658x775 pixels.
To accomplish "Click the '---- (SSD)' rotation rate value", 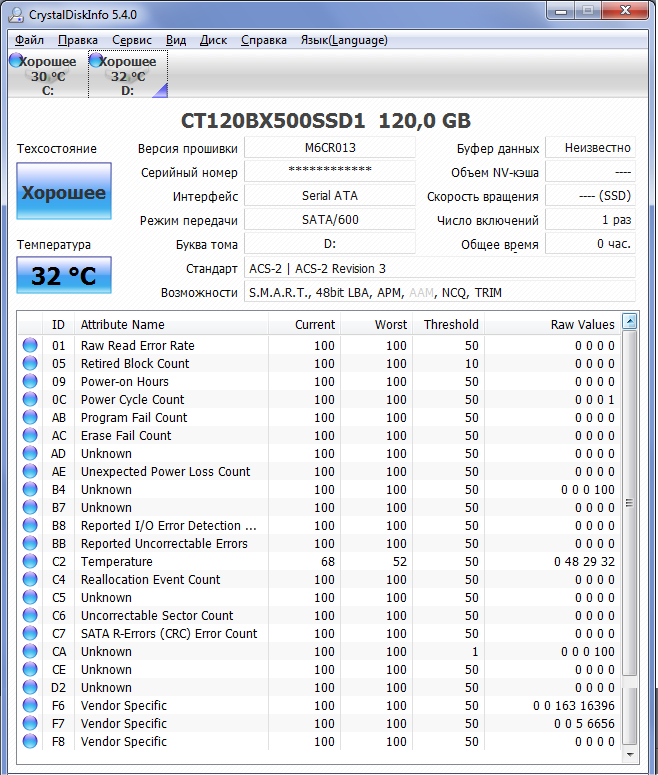I will [590, 196].
